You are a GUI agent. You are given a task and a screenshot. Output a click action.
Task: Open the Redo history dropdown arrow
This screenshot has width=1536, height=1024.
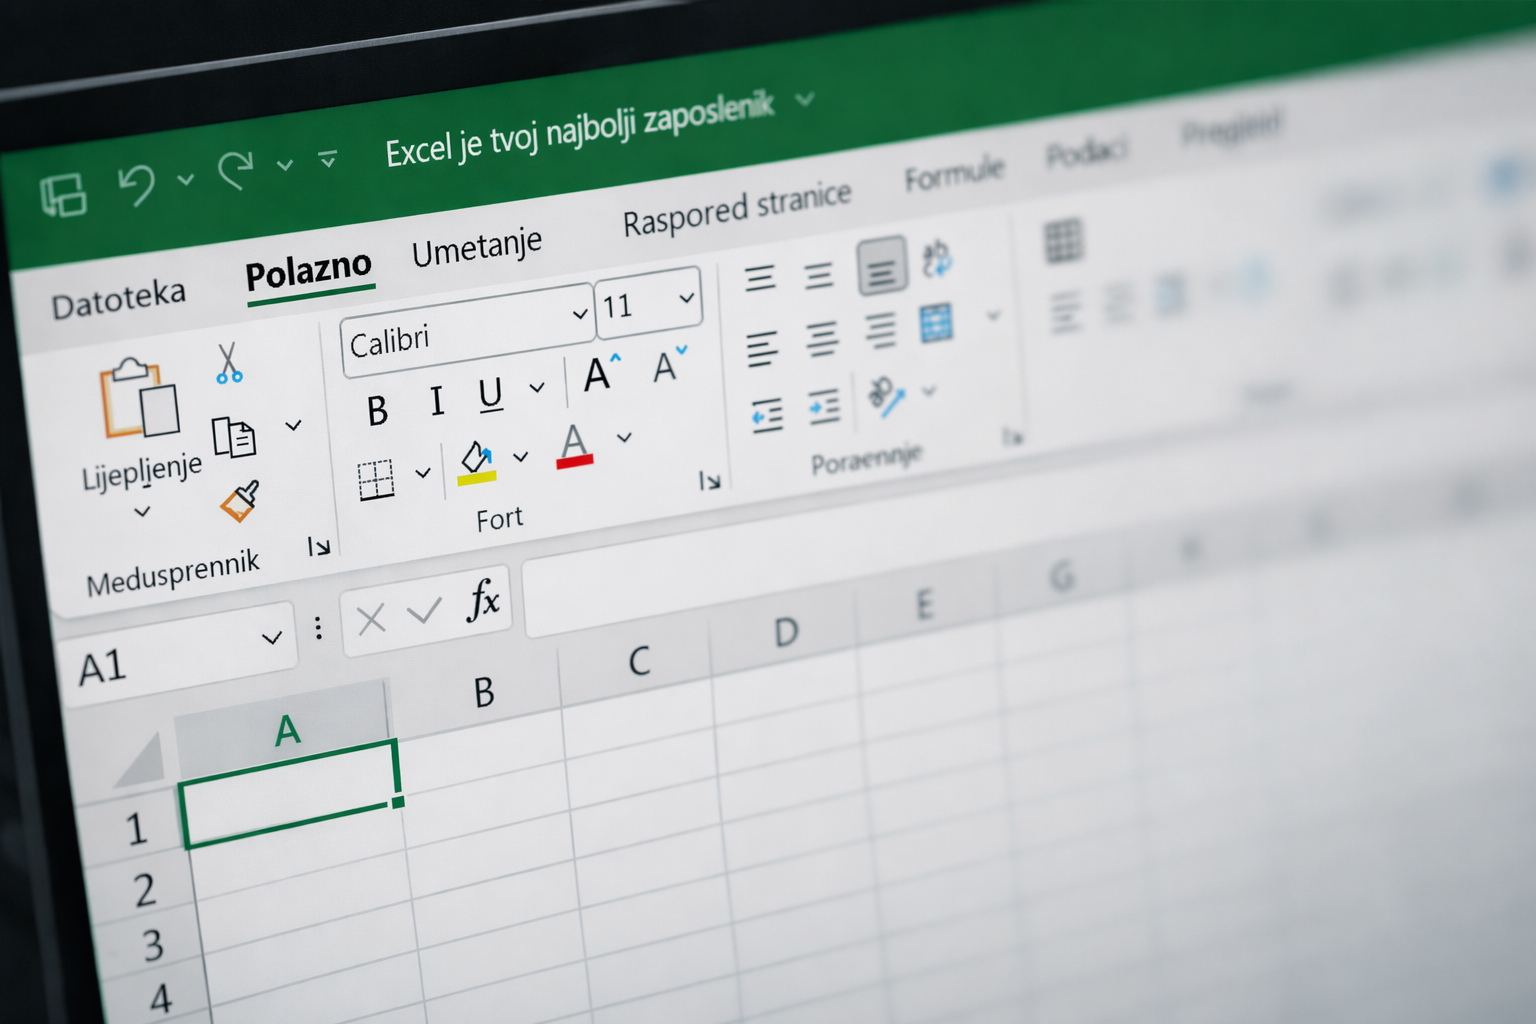pos(285,164)
